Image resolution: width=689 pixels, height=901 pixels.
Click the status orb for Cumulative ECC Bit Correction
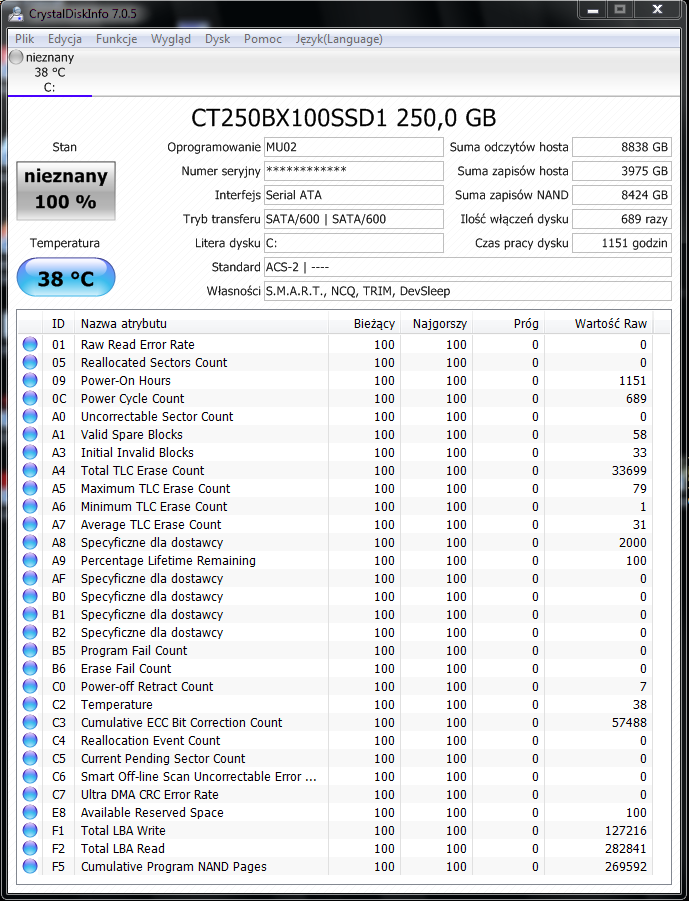[30, 722]
